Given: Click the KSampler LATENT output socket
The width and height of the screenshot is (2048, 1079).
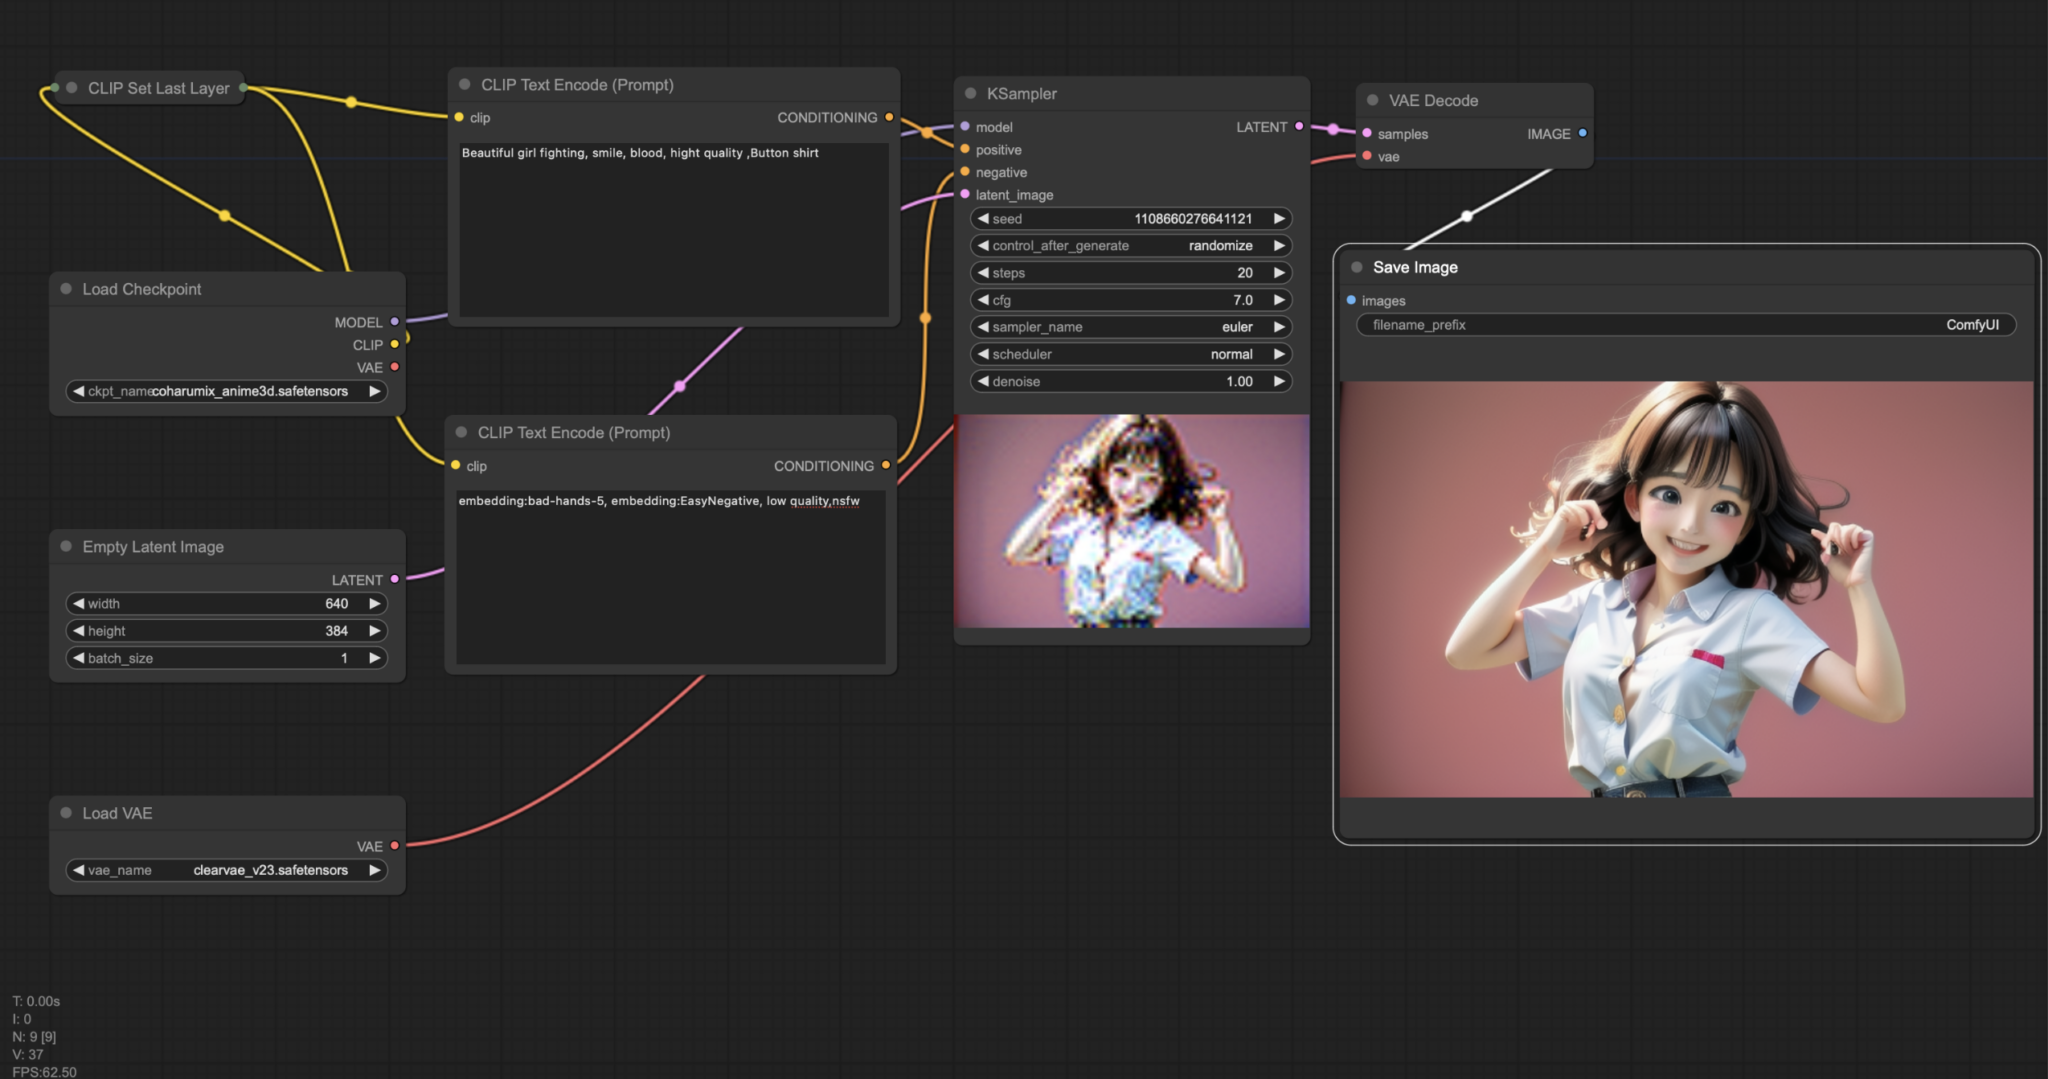Looking at the screenshot, I should pyautogui.click(x=1299, y=126).
